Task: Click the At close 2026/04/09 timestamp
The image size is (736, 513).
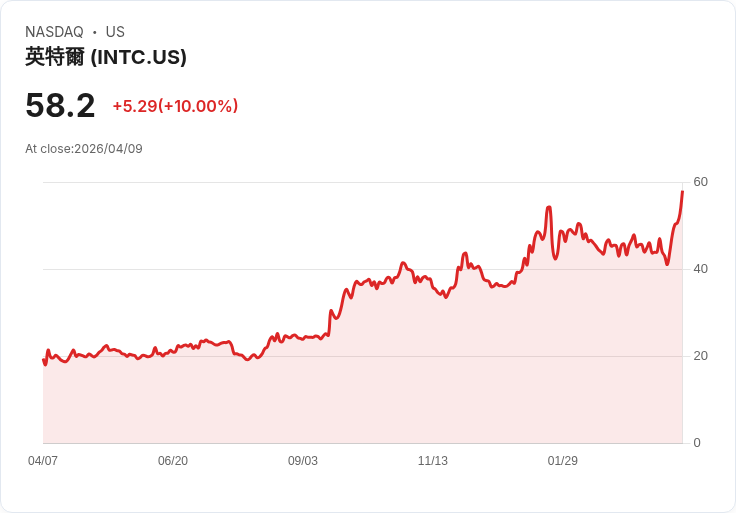Action: pos(84,149)
